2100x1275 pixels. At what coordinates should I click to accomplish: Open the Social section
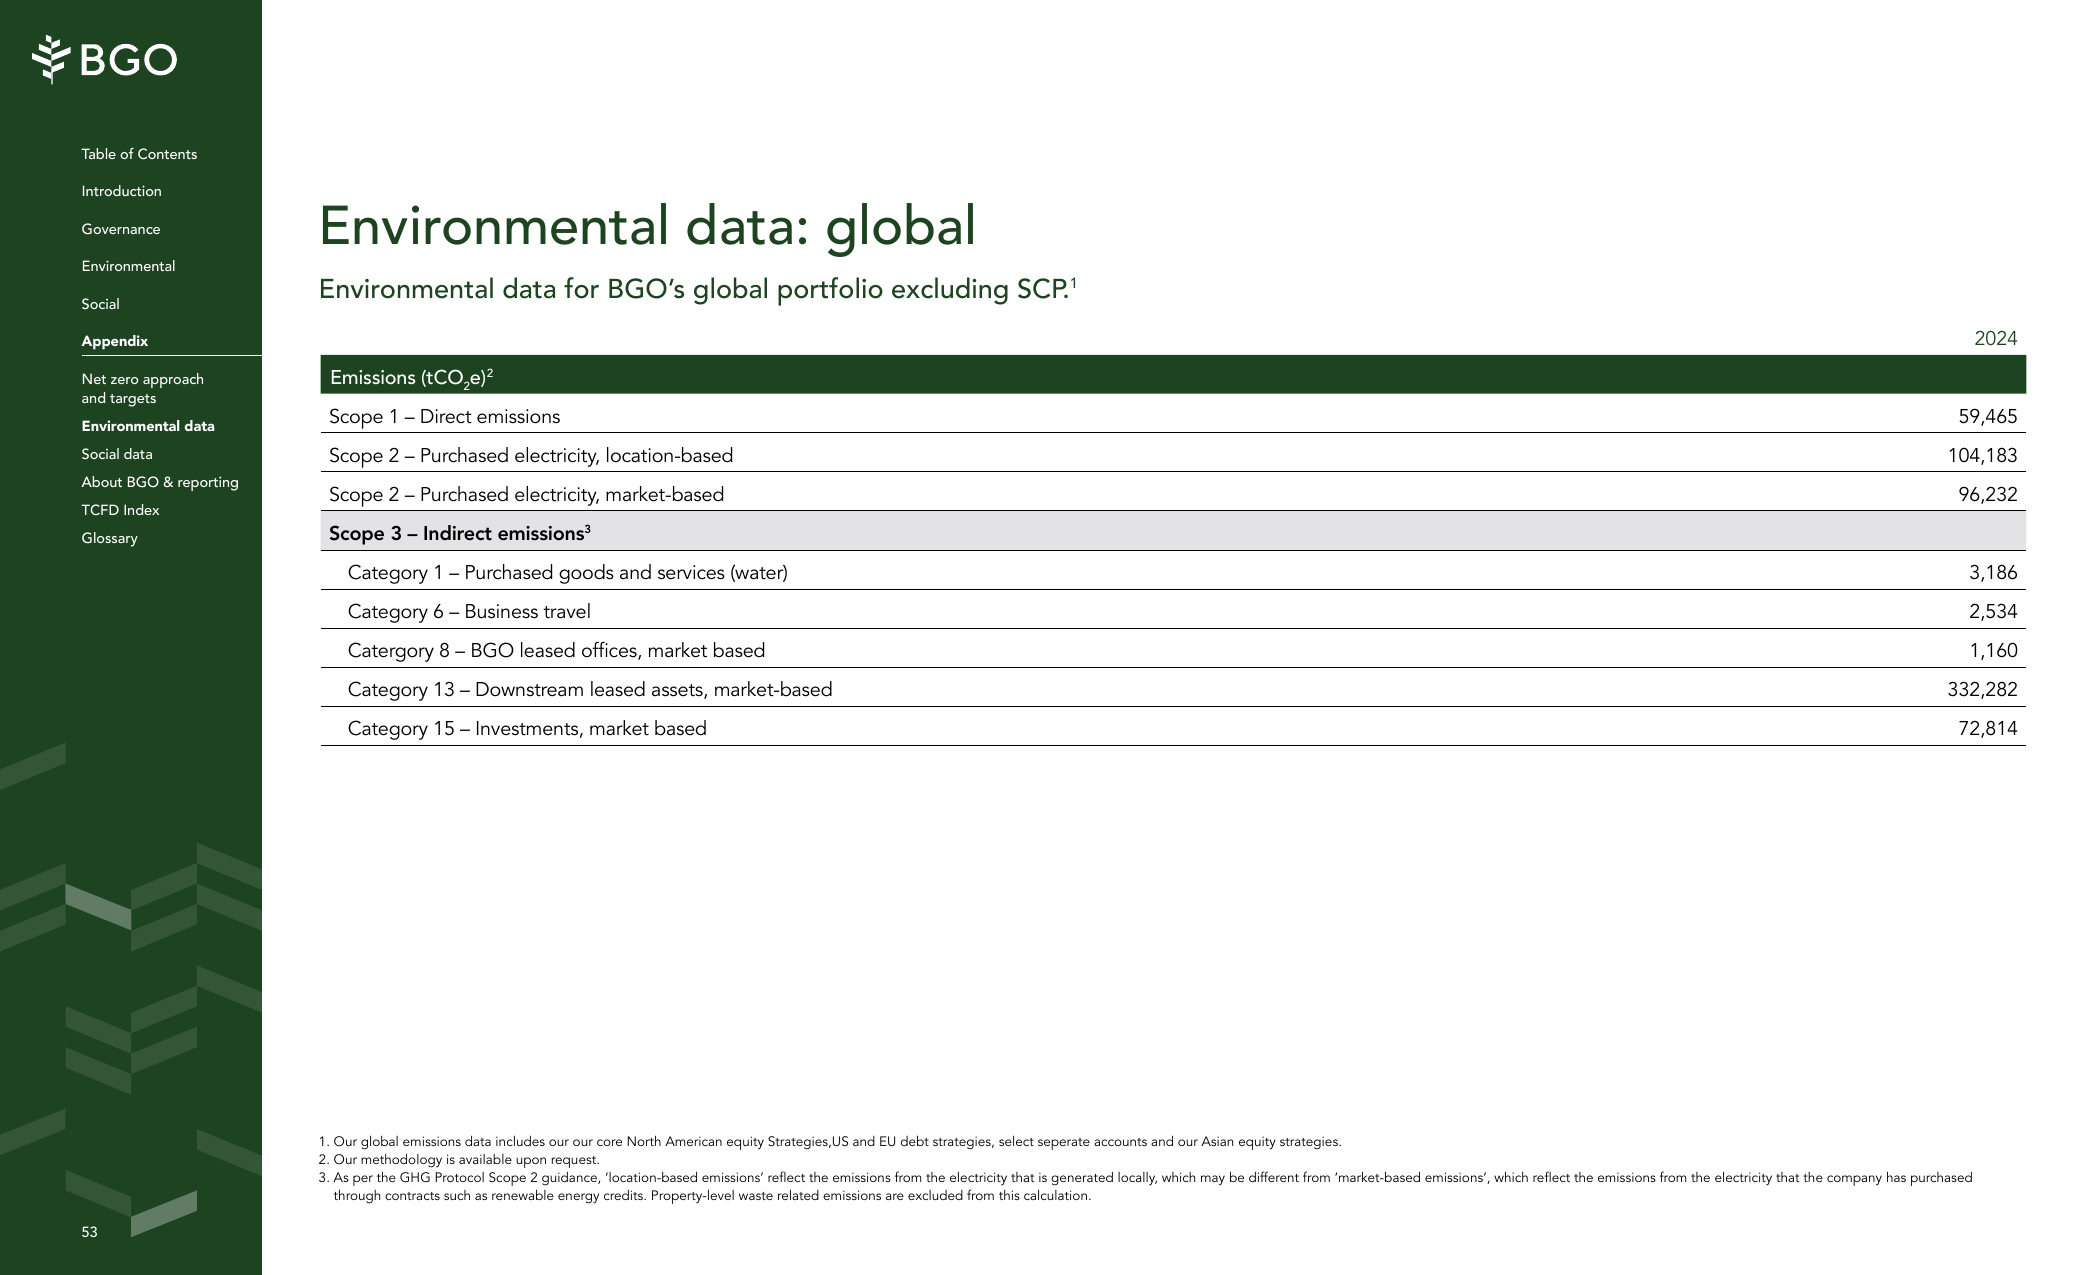(100, 304)
